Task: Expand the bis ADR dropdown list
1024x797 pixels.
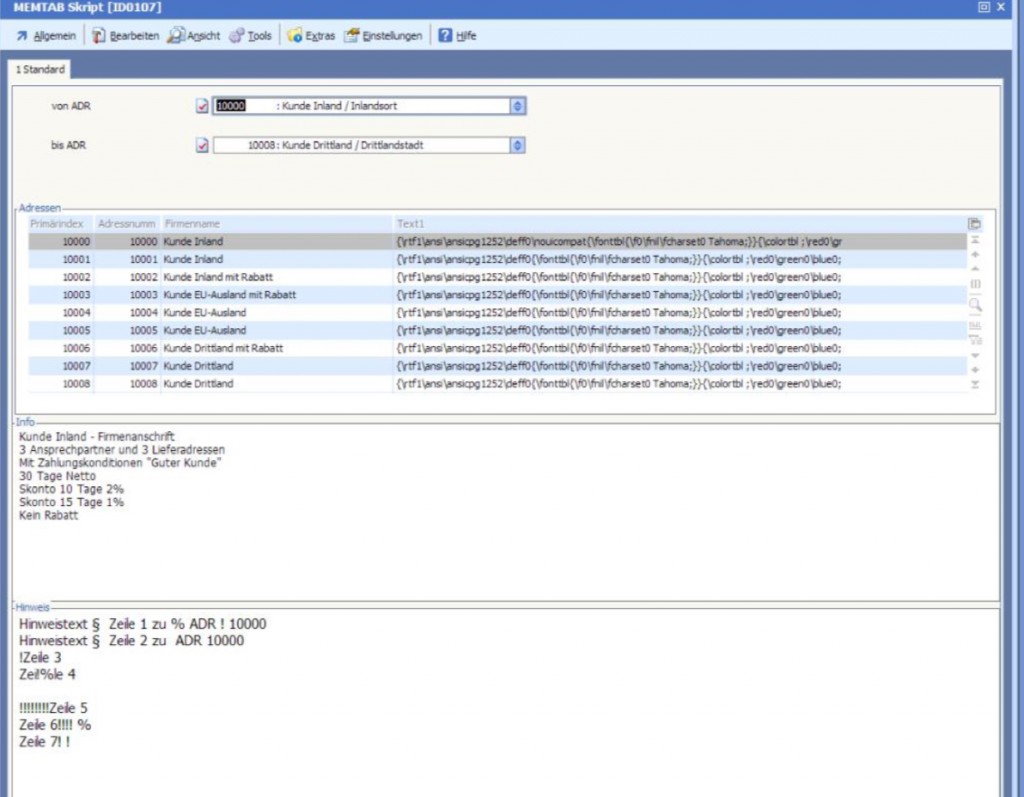Action: (x=517, y=146)
